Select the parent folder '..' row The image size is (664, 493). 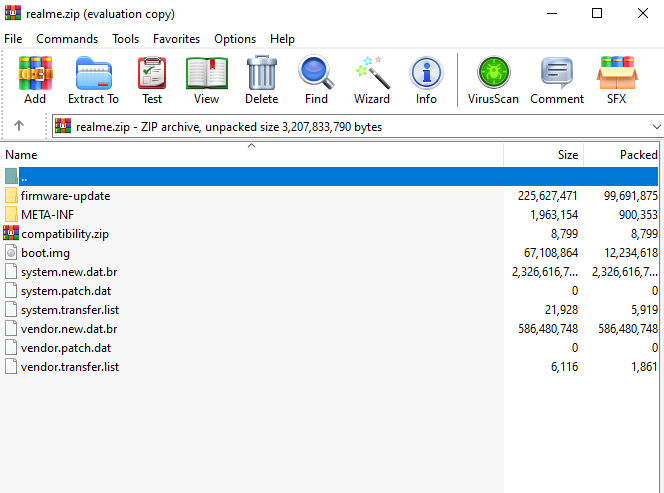(332, 177)
